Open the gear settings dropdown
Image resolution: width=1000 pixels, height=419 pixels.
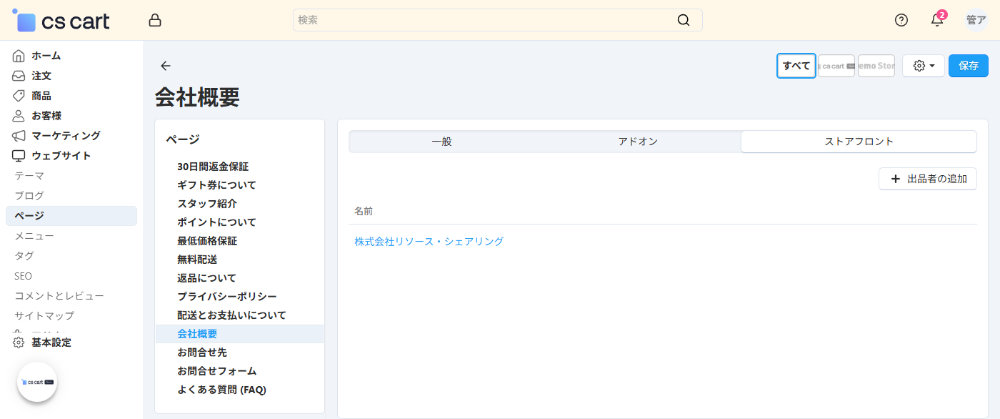point(923,66)
